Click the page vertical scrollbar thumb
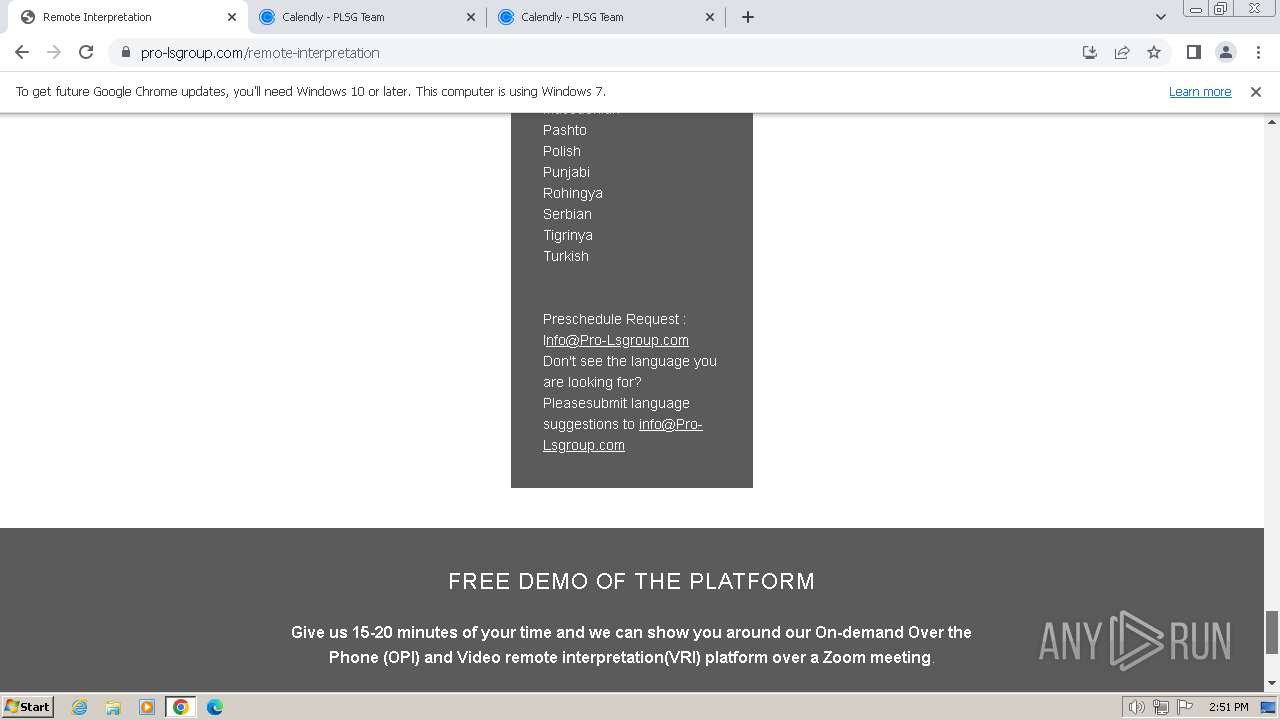1280x720 pixels. [1272, 632]
